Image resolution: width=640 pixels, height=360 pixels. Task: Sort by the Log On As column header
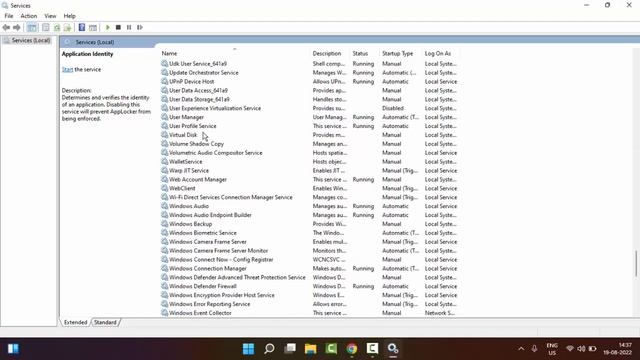pyautogui.click(x=438, y=53)
